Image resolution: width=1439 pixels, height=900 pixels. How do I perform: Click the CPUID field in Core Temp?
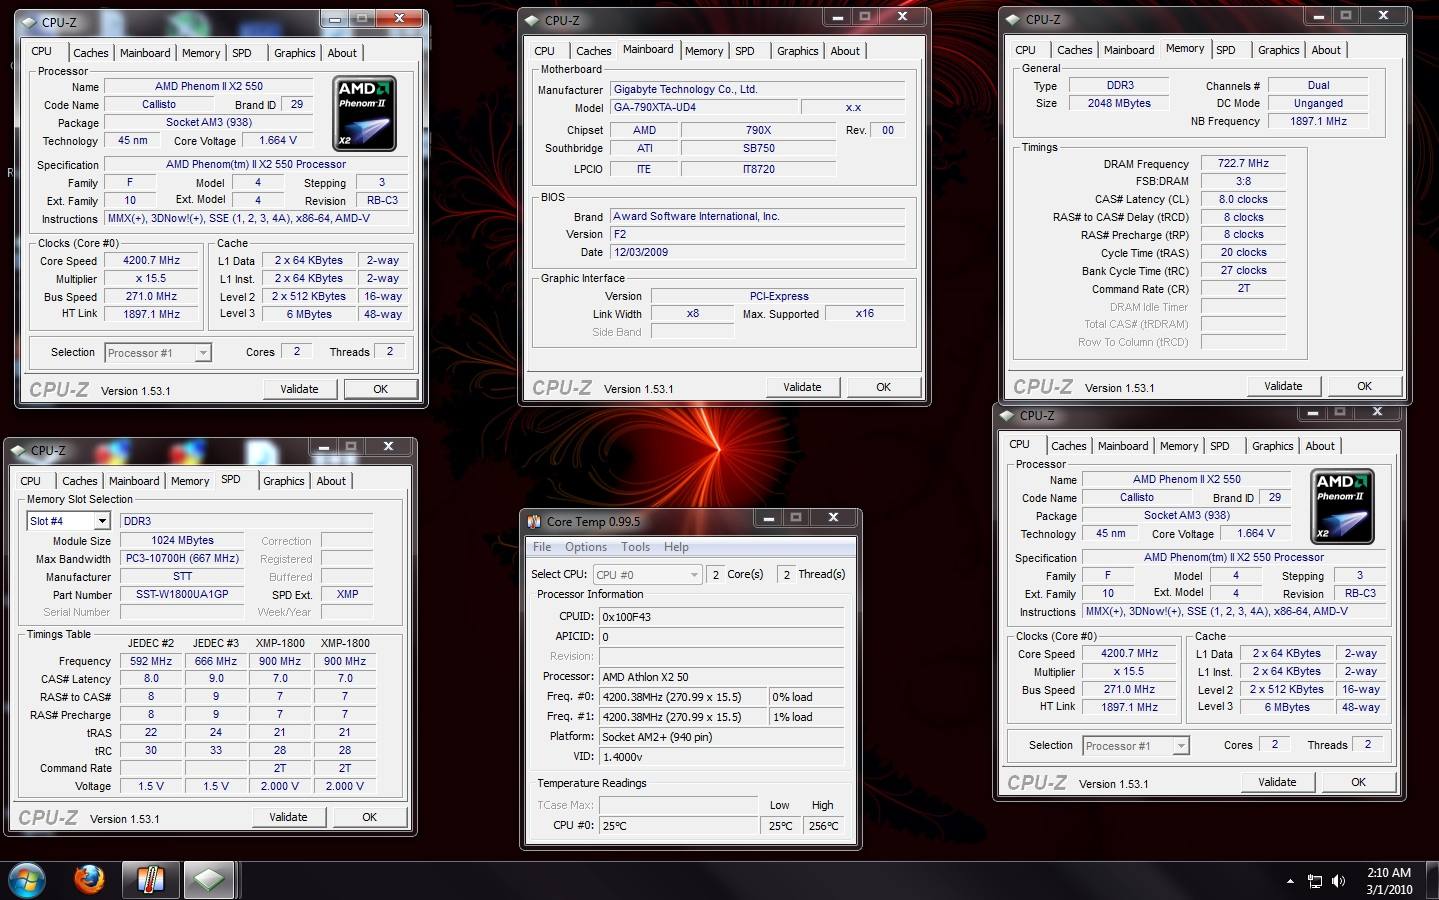[x=720, y=617]
